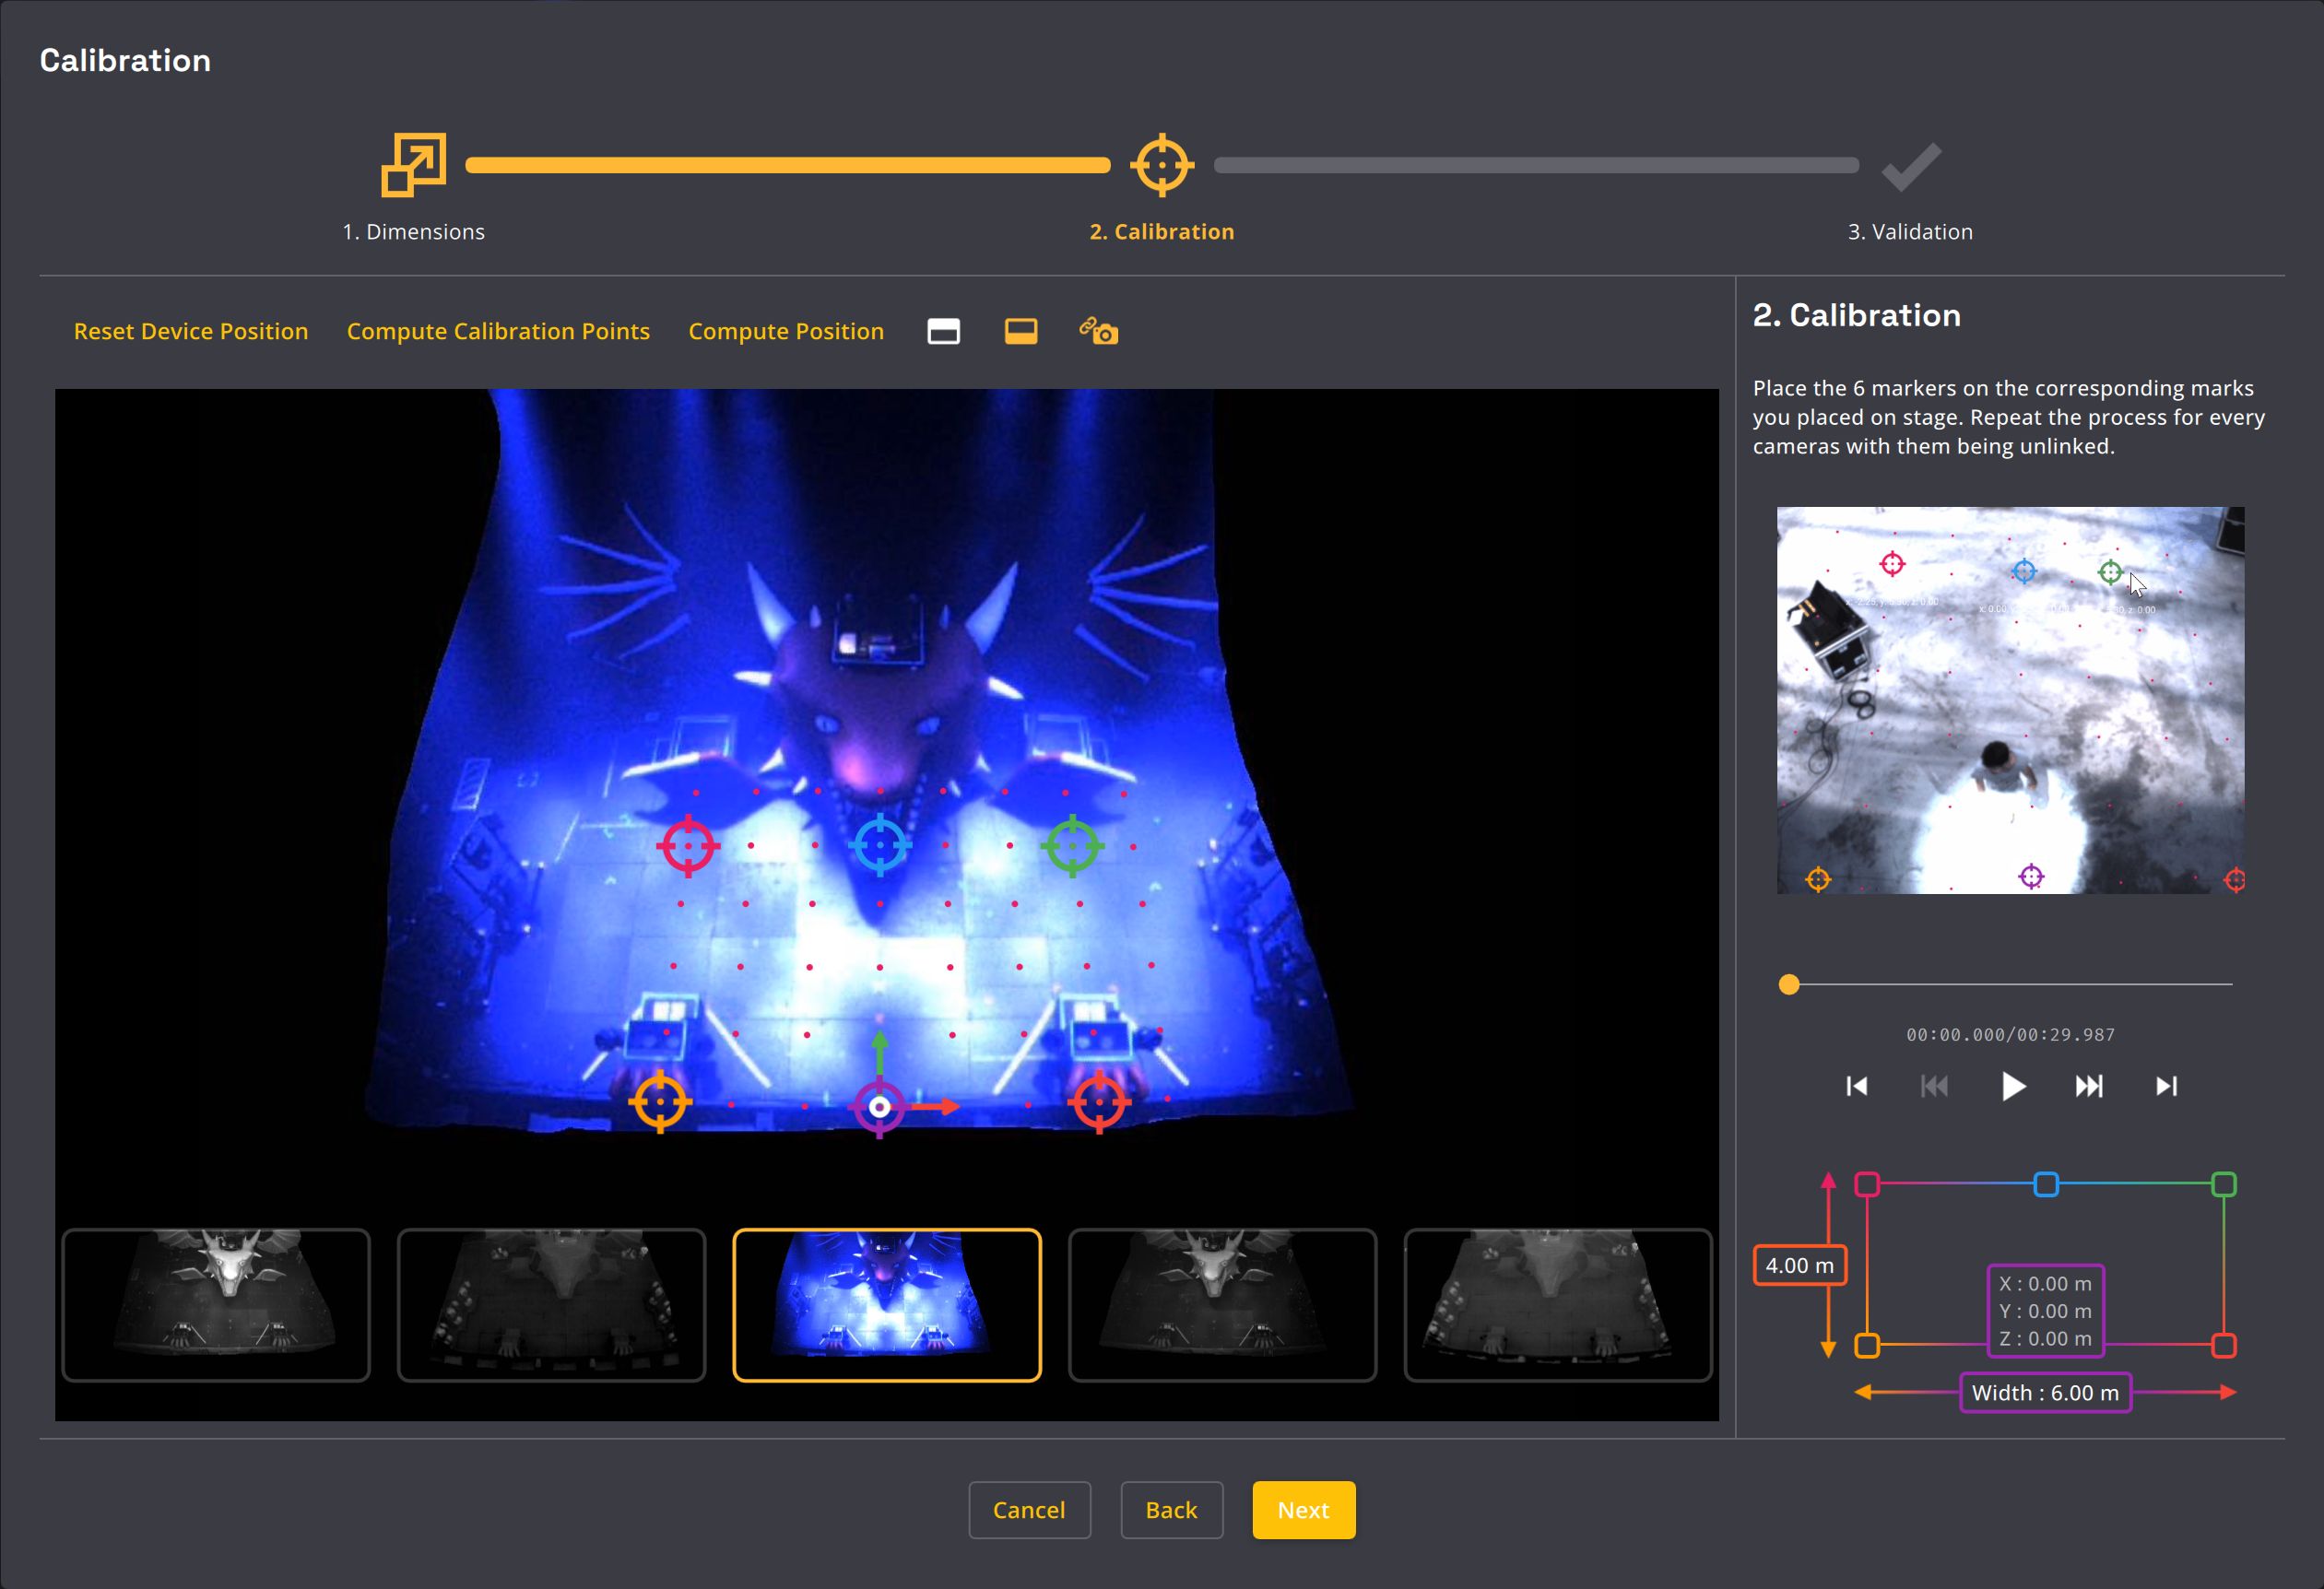Step forward in the preview video
2324x1589 pixels.
coord(2089,1086)
